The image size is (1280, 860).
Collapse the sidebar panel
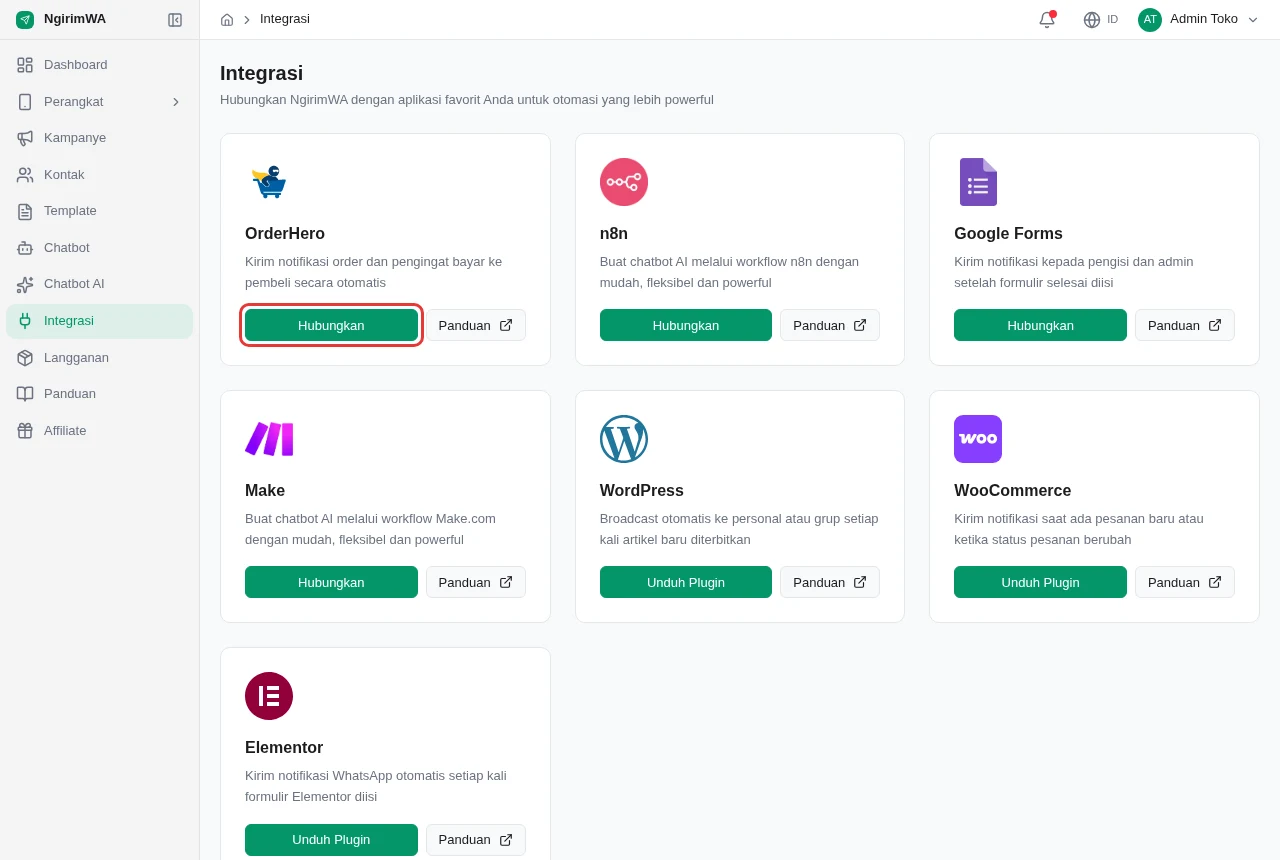coord(175,20)
